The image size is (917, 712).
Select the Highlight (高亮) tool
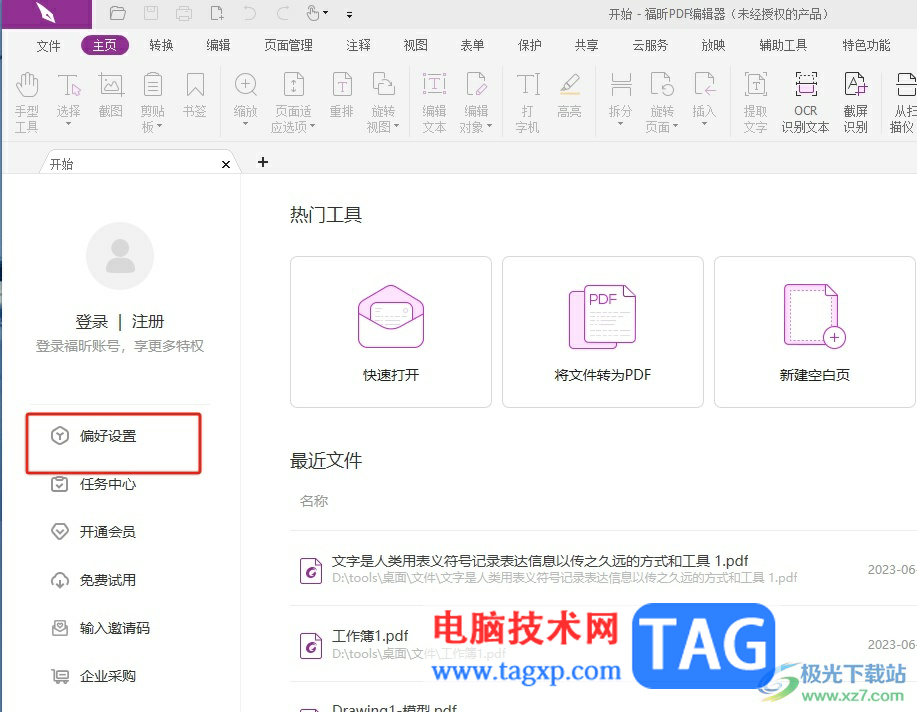pyautogui.click(x=570, y=95)
